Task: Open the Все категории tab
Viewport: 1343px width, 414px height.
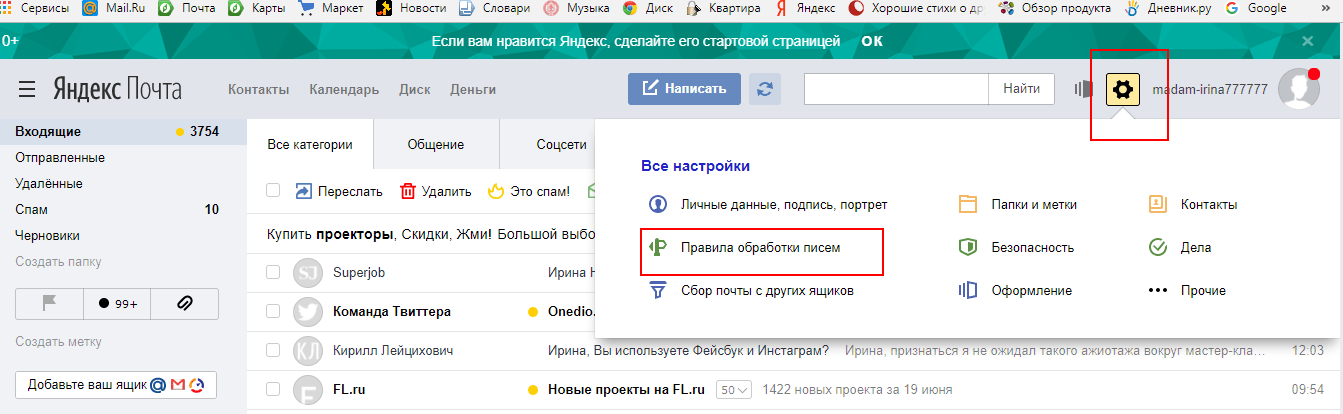Action: click(310, 144)
